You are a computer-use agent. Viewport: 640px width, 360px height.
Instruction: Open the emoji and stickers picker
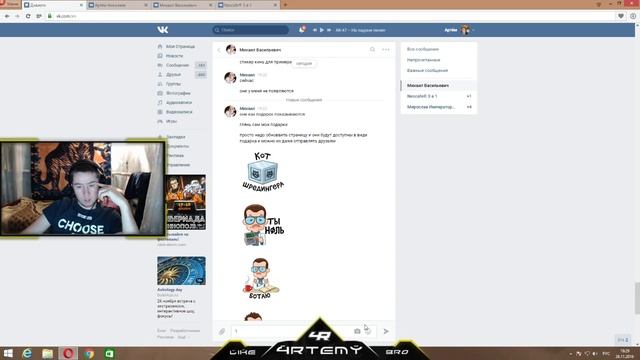368,331
